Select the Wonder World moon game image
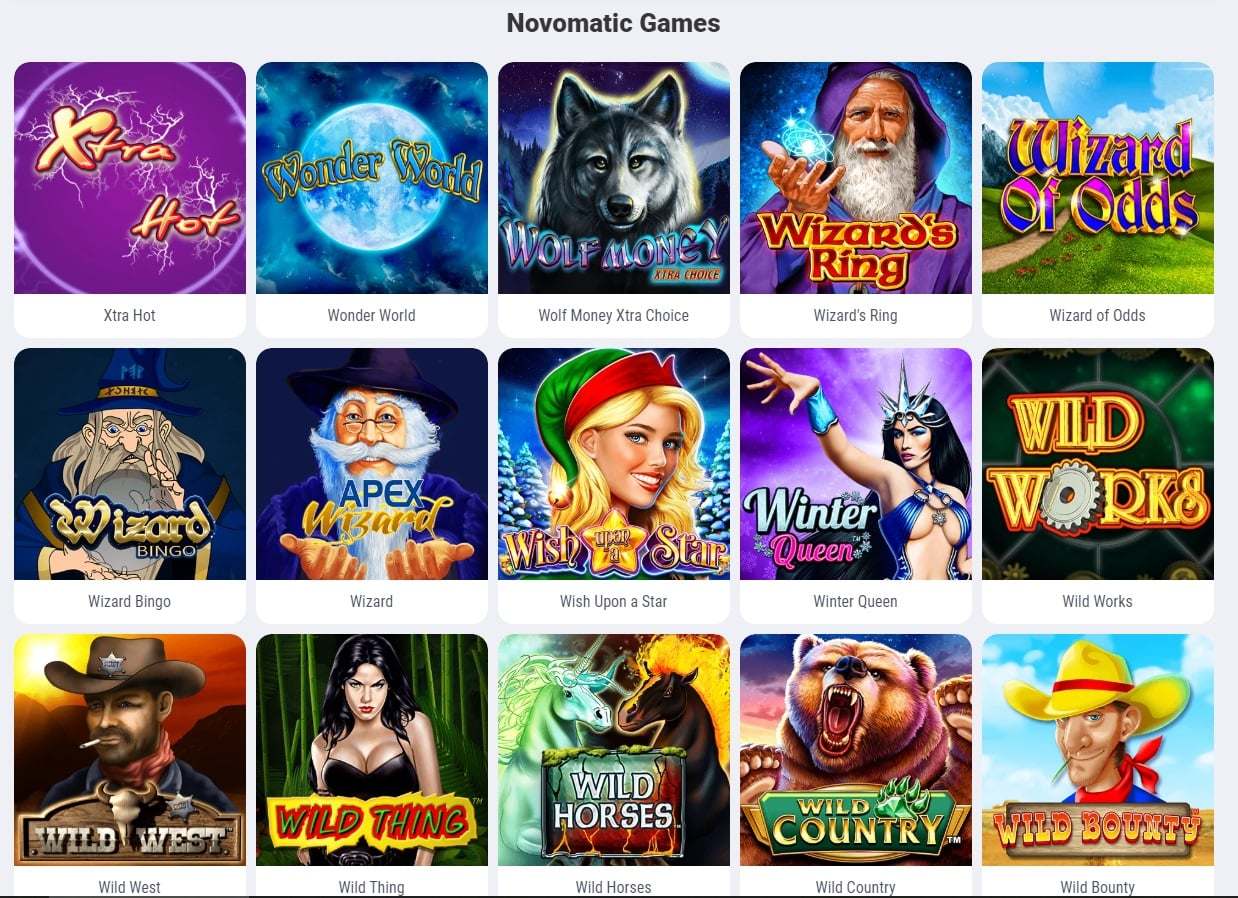1238x898 pixels. [x=372, y=178]
